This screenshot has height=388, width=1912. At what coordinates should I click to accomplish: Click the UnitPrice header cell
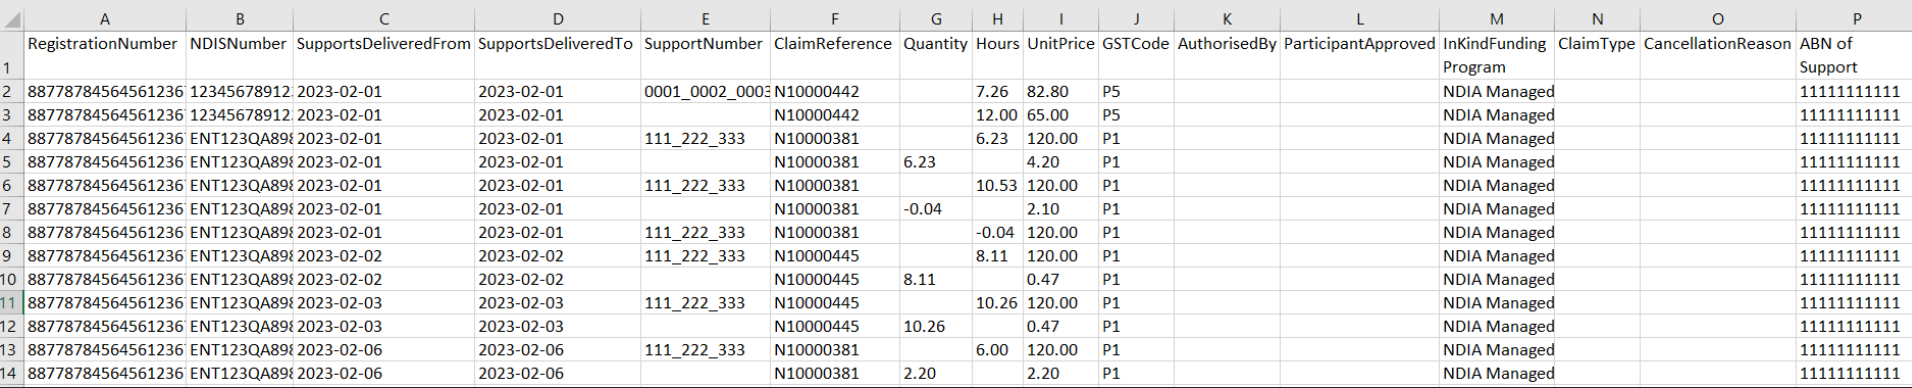click(x=1061, y=56)
